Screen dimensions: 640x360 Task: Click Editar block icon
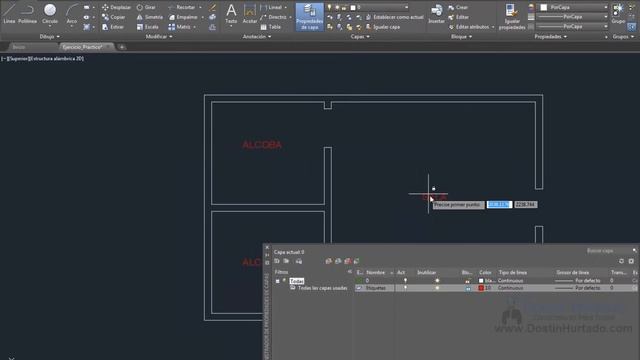[459, 17]
